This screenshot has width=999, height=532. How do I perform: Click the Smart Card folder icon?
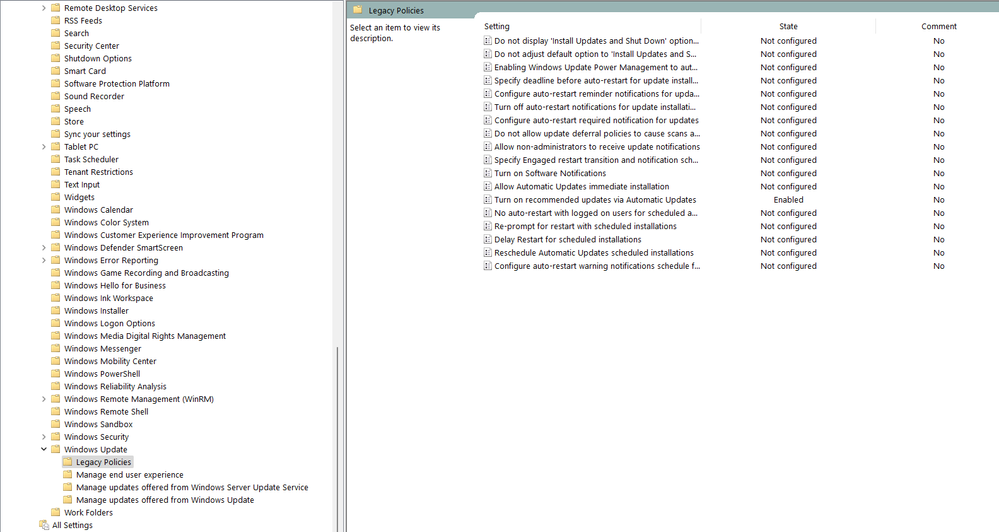click(55, 71)
